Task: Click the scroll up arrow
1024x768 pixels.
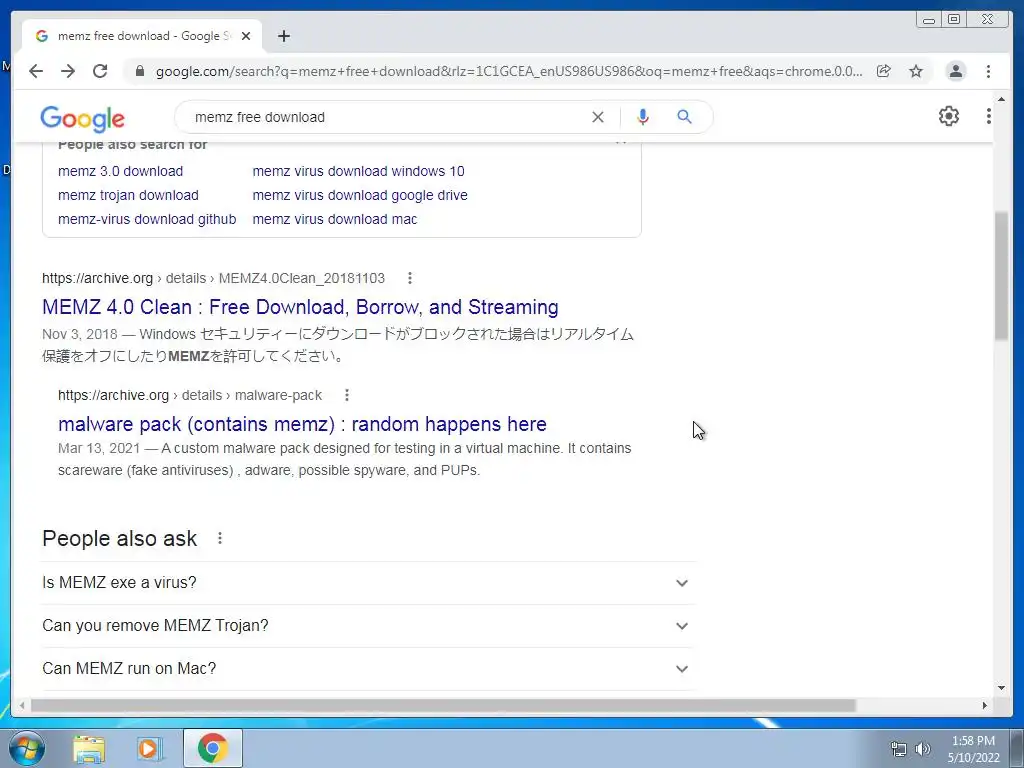Action: pos(1001,99)
